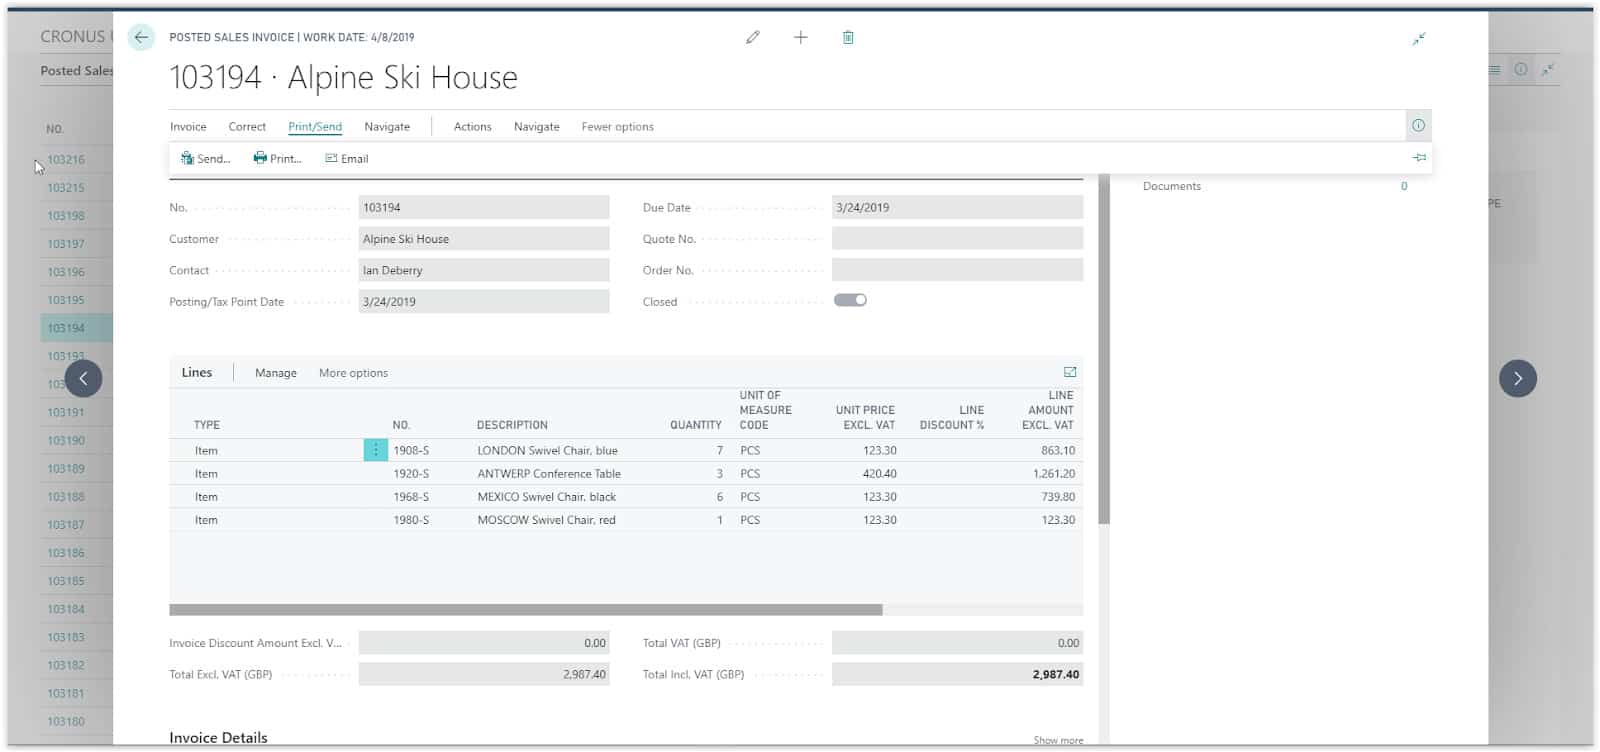Click invoice 103198 in the list
The width and height of the screenshot is (1600, 752).
point(66,216)
